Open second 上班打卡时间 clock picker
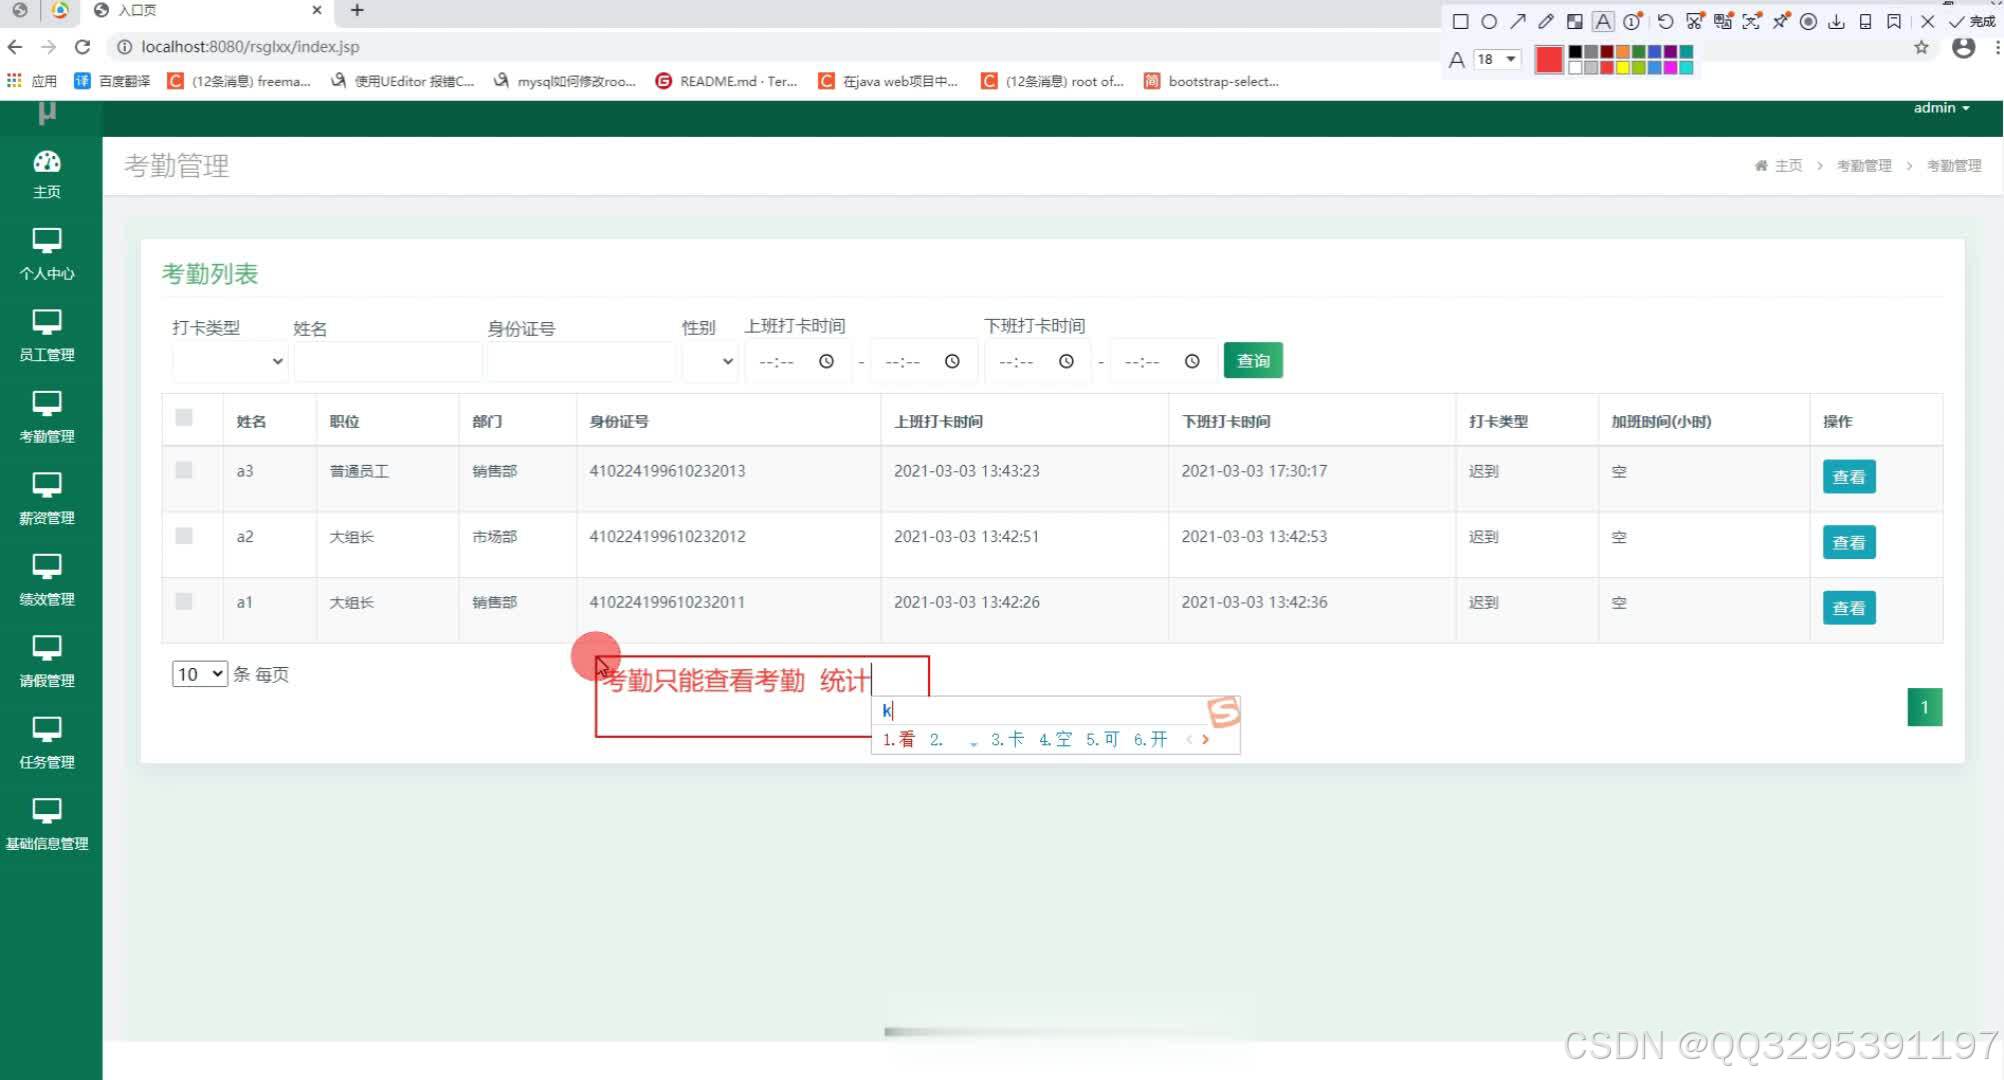Viewport: 2004px width, 1080px height. click(x=952, y=361)
